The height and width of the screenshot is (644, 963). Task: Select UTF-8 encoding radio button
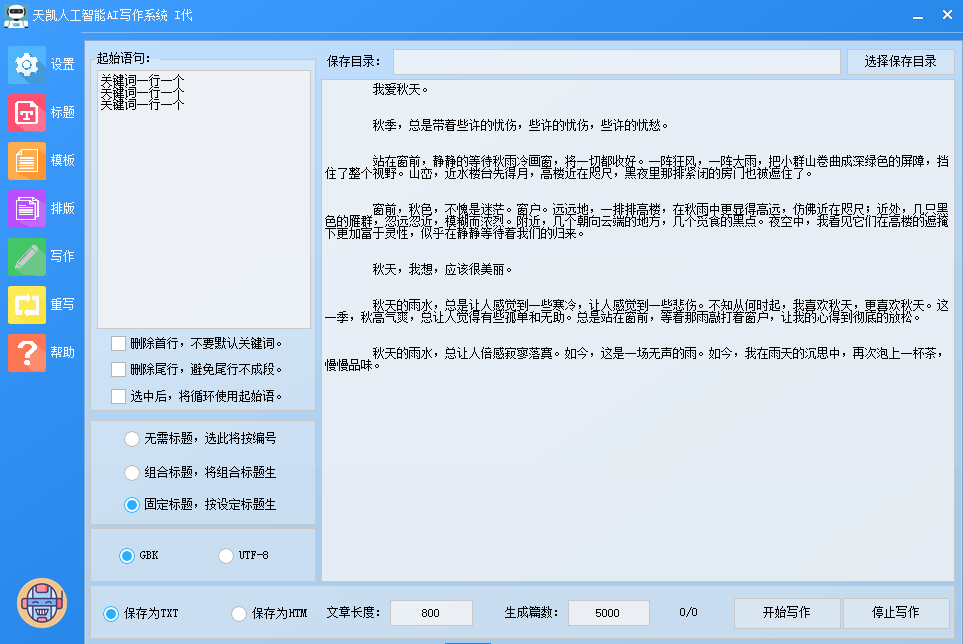(x=226, y=555)
